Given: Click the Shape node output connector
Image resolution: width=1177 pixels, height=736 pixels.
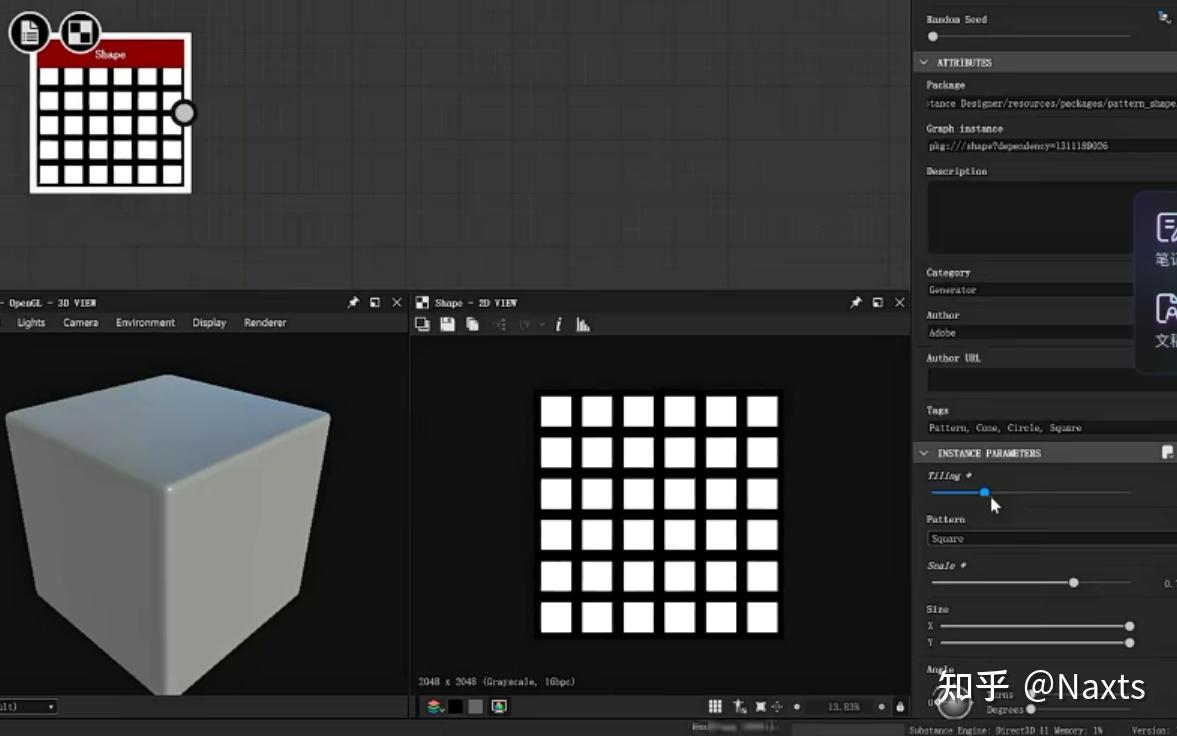Looking at the screenshot, I should pos(184,112).
